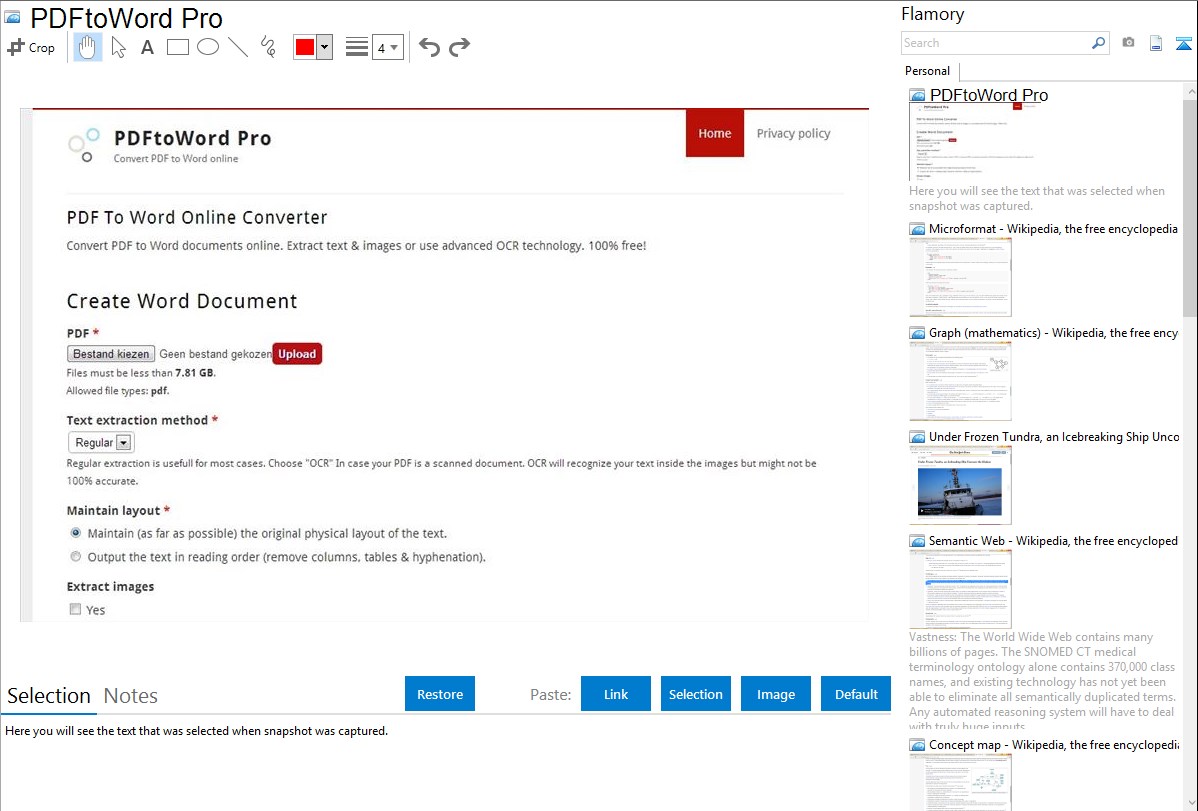Select the Crop tool
Screen dimensions: 1198x811
coord(31,47)
